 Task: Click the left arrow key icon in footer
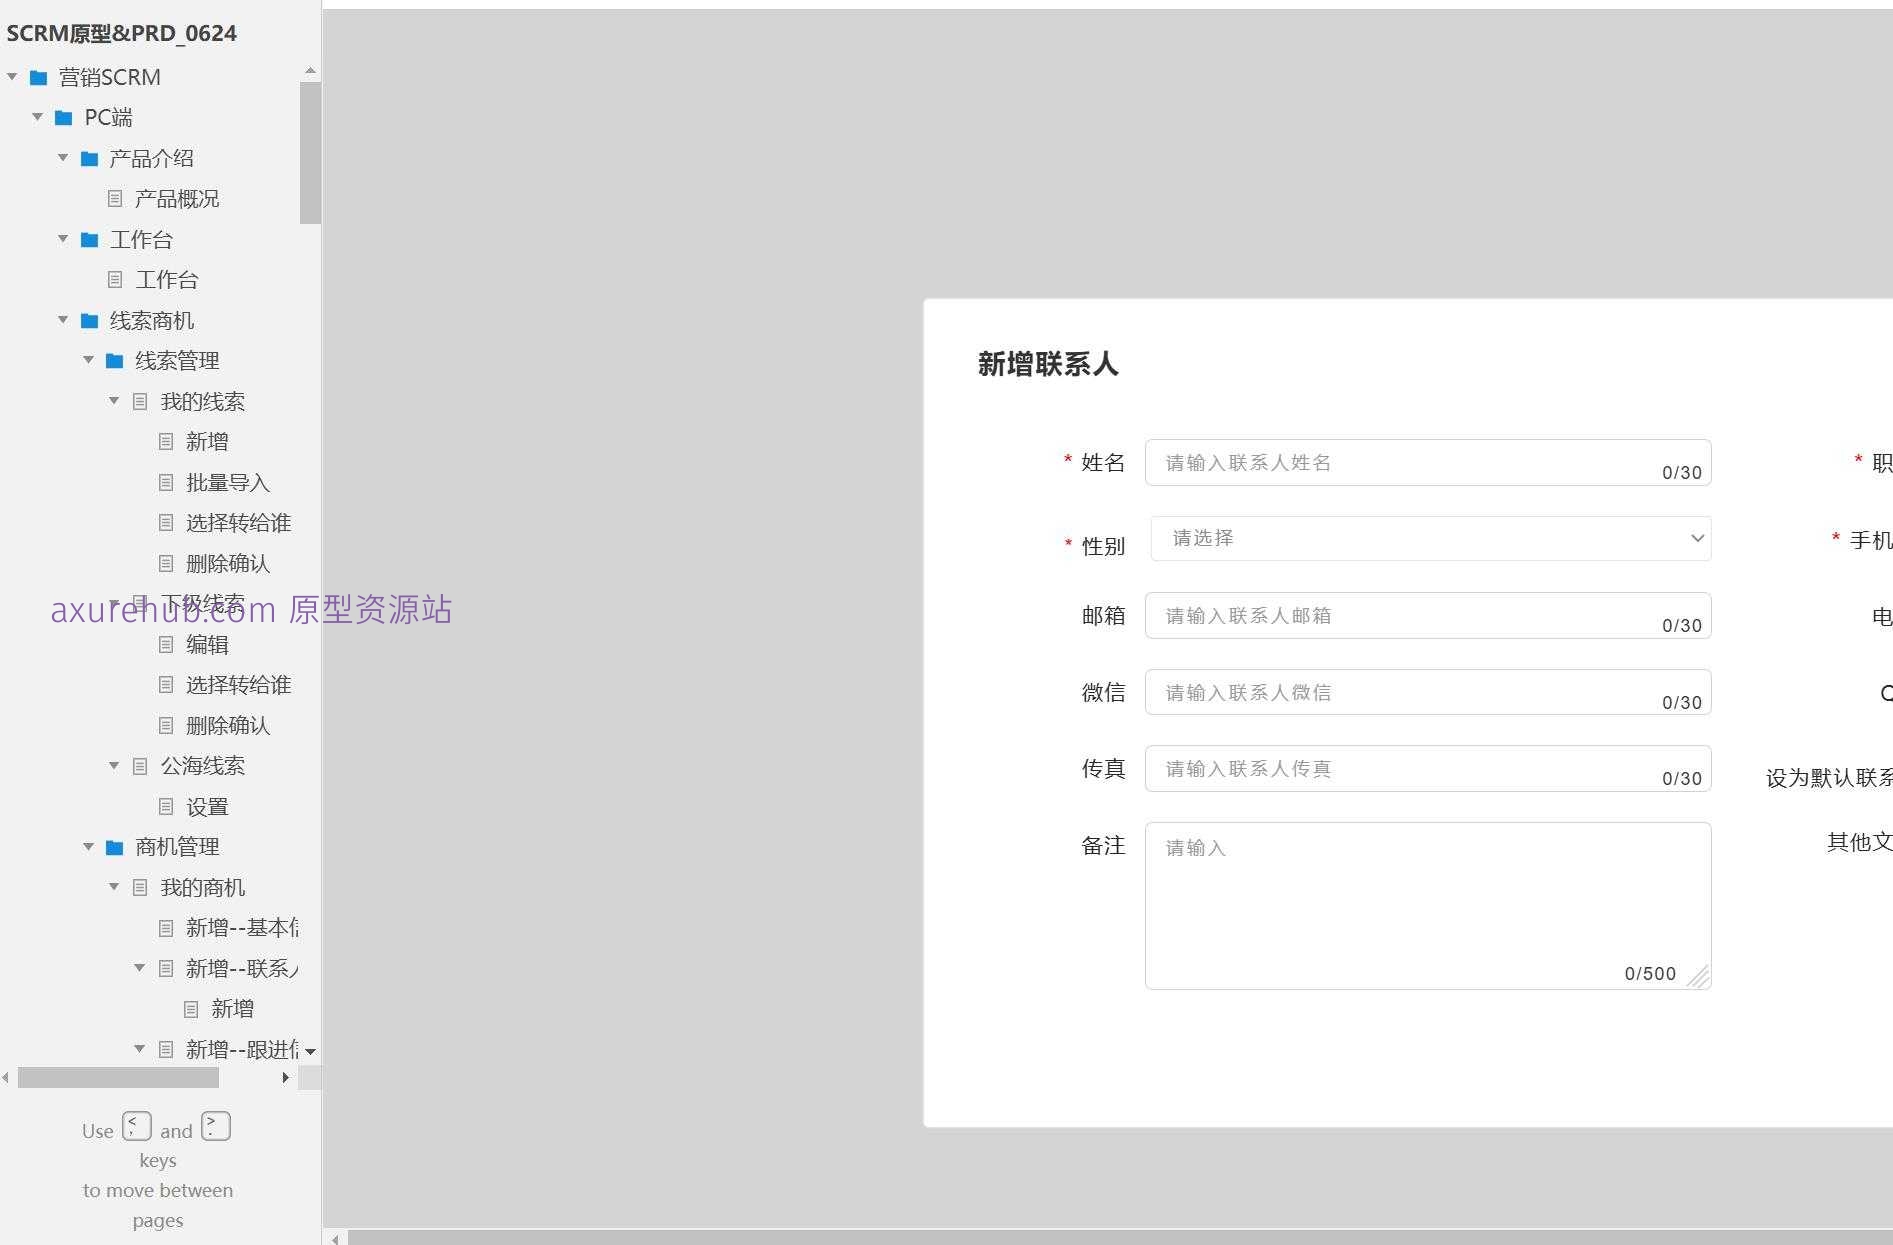coord(137,1126)
